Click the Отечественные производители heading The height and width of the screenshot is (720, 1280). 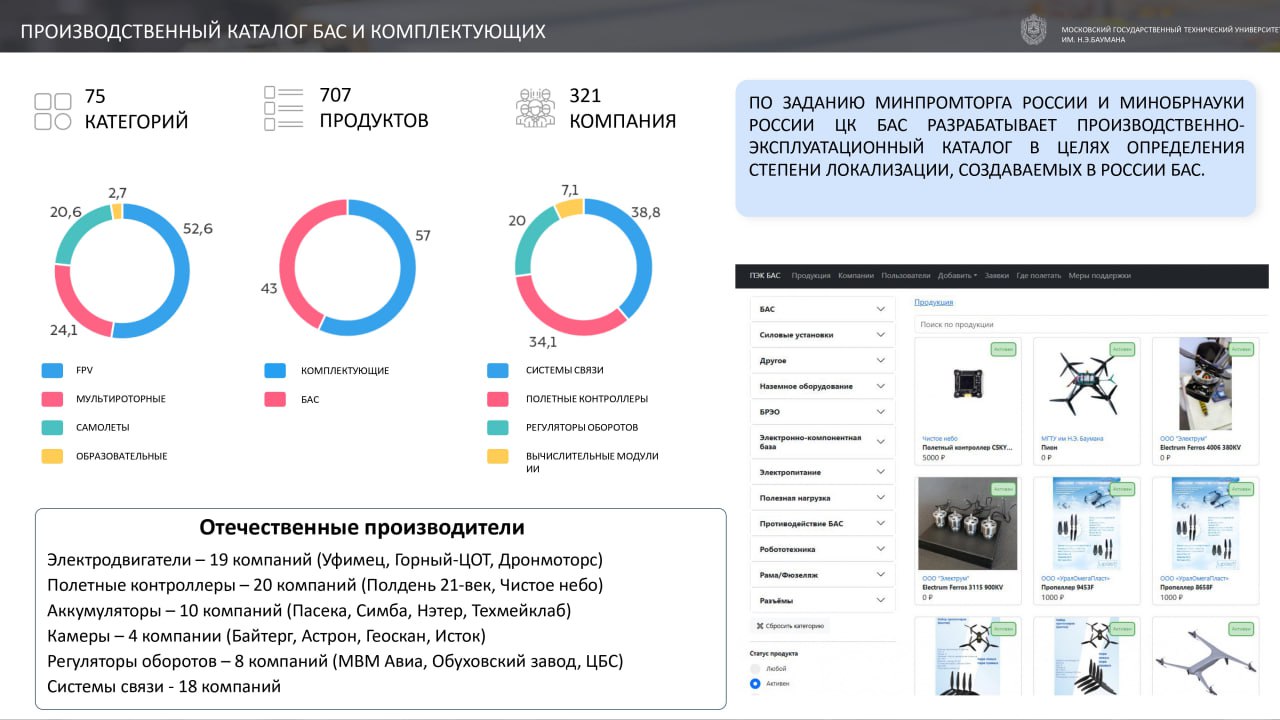pos(362,527)
